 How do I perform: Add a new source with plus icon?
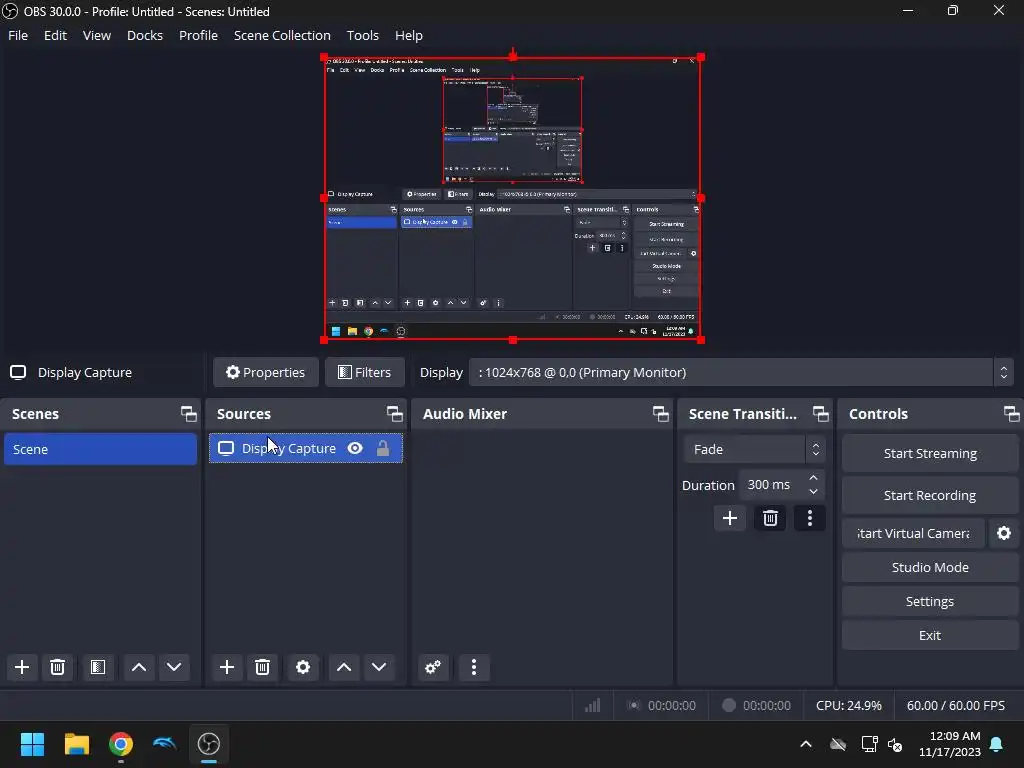click(227, 667)
